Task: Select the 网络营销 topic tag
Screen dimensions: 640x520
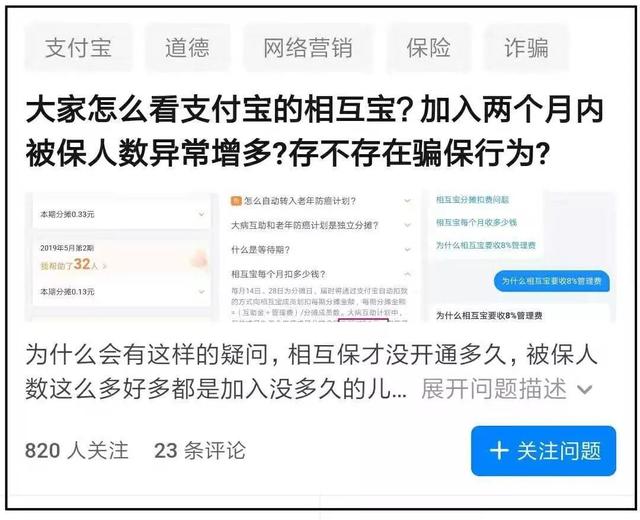Action: [x=308, y=48]
